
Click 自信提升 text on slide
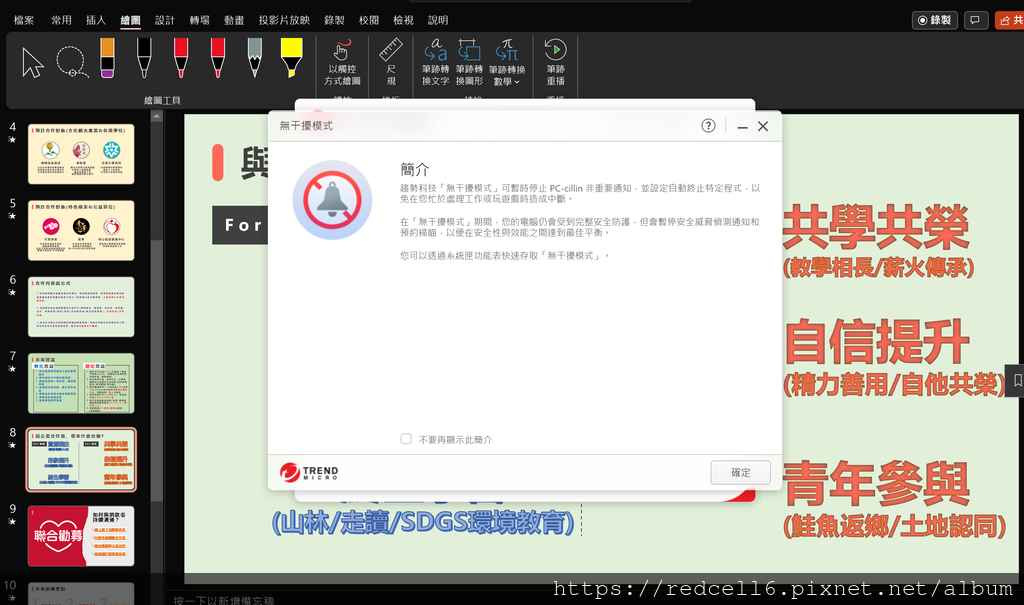876,342
